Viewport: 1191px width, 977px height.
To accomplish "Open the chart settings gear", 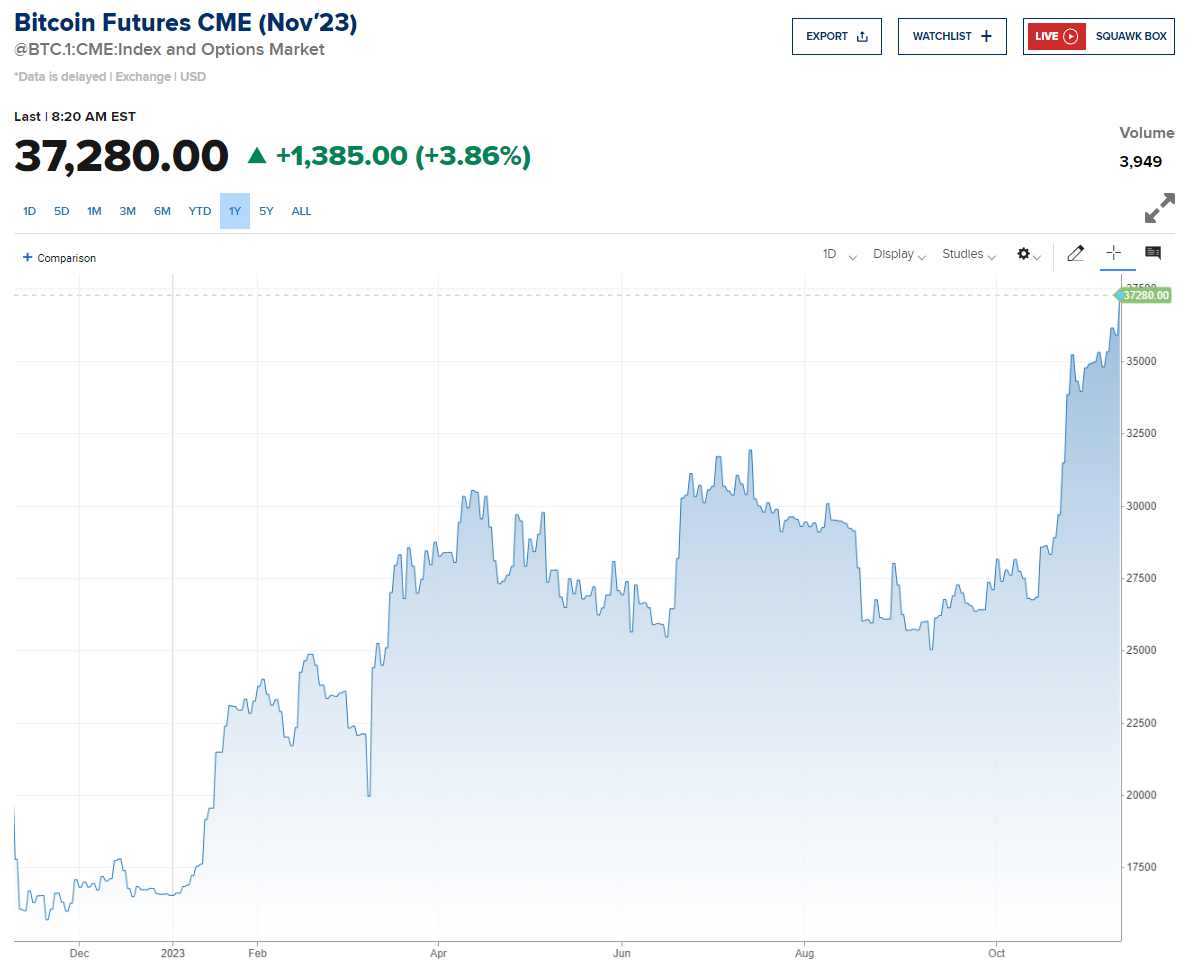I will click(x=1028, y=254).
